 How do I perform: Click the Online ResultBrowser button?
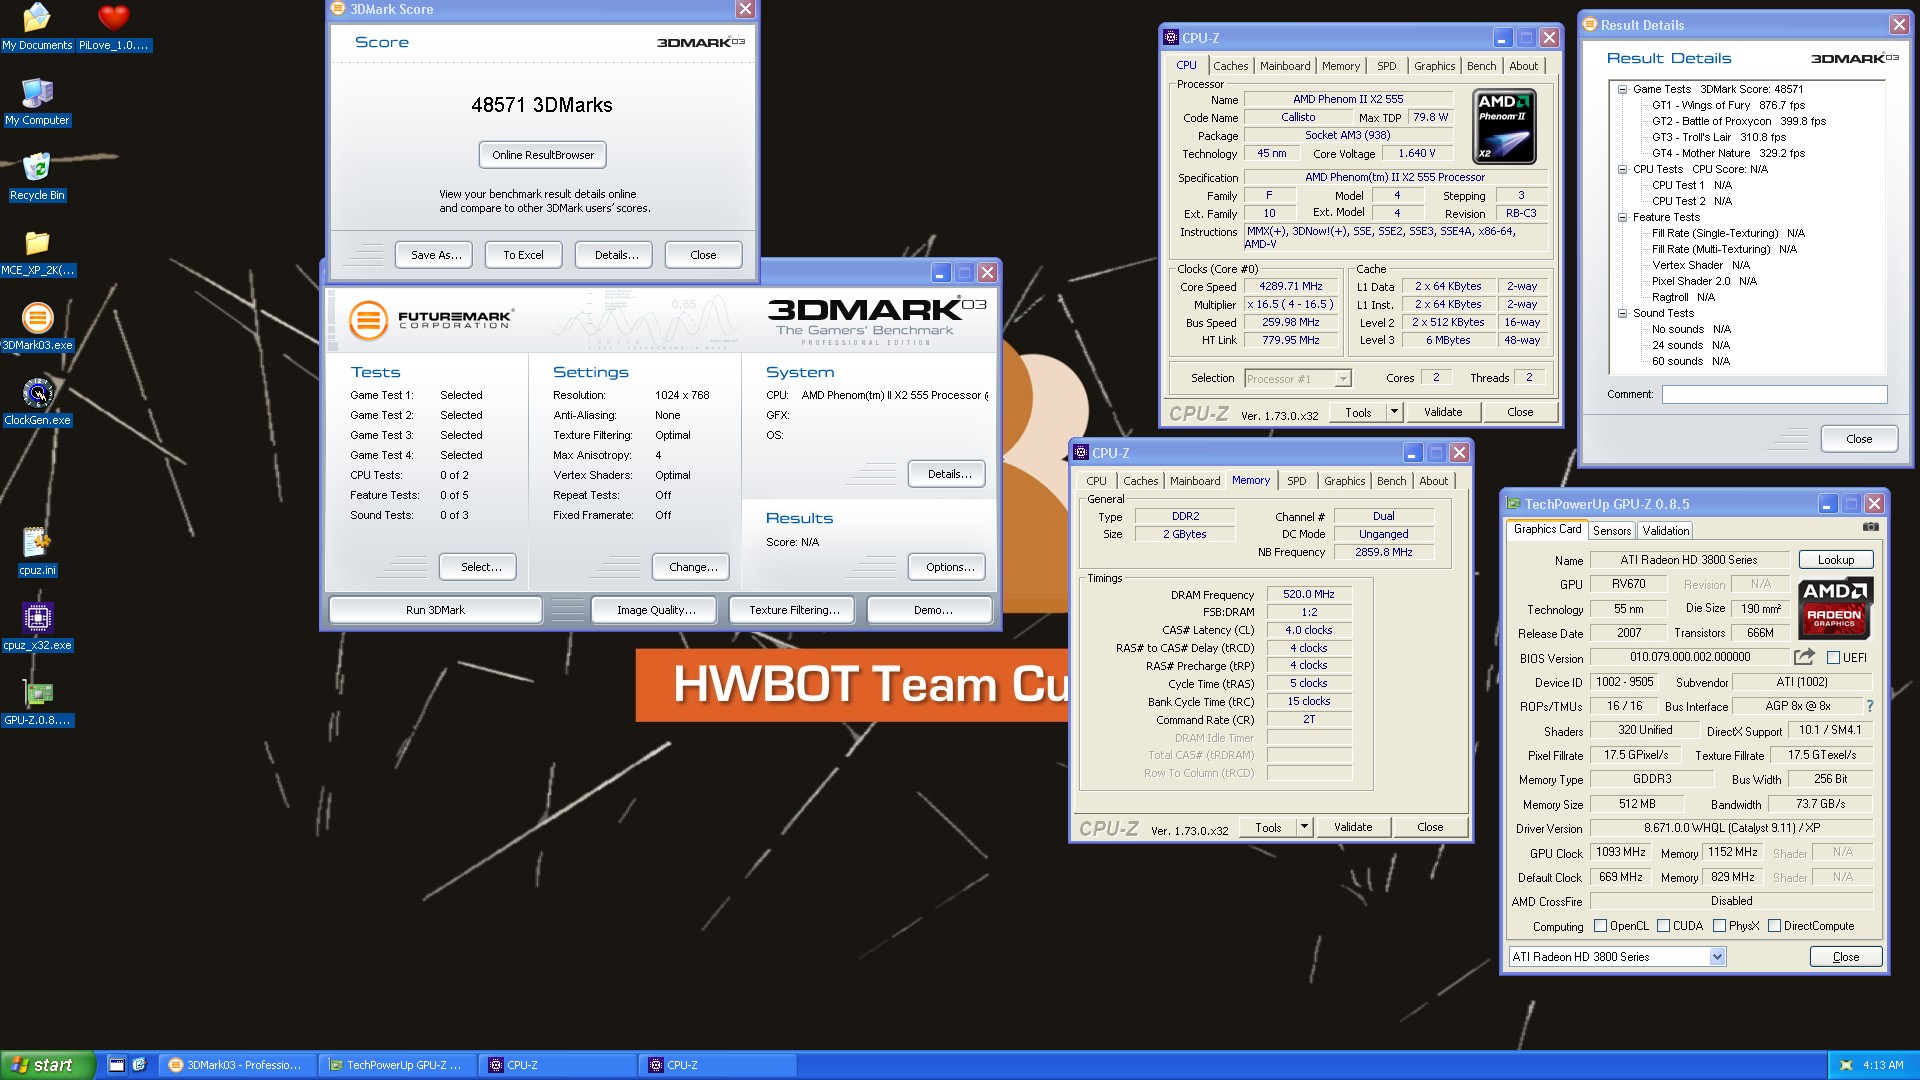tap(543, 155)
